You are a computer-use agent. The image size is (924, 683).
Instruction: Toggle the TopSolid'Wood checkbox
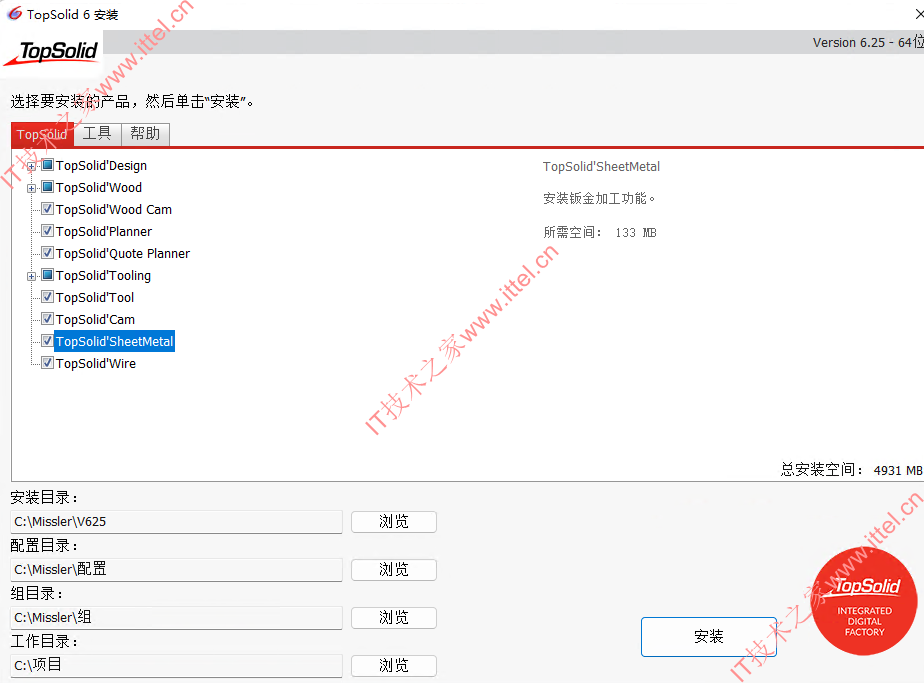(48, 187)
